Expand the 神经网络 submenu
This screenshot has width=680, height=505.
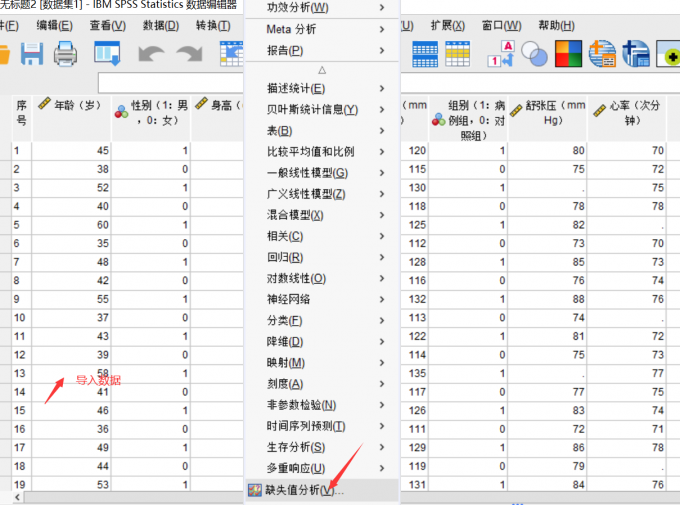click(x=322, y=299)
